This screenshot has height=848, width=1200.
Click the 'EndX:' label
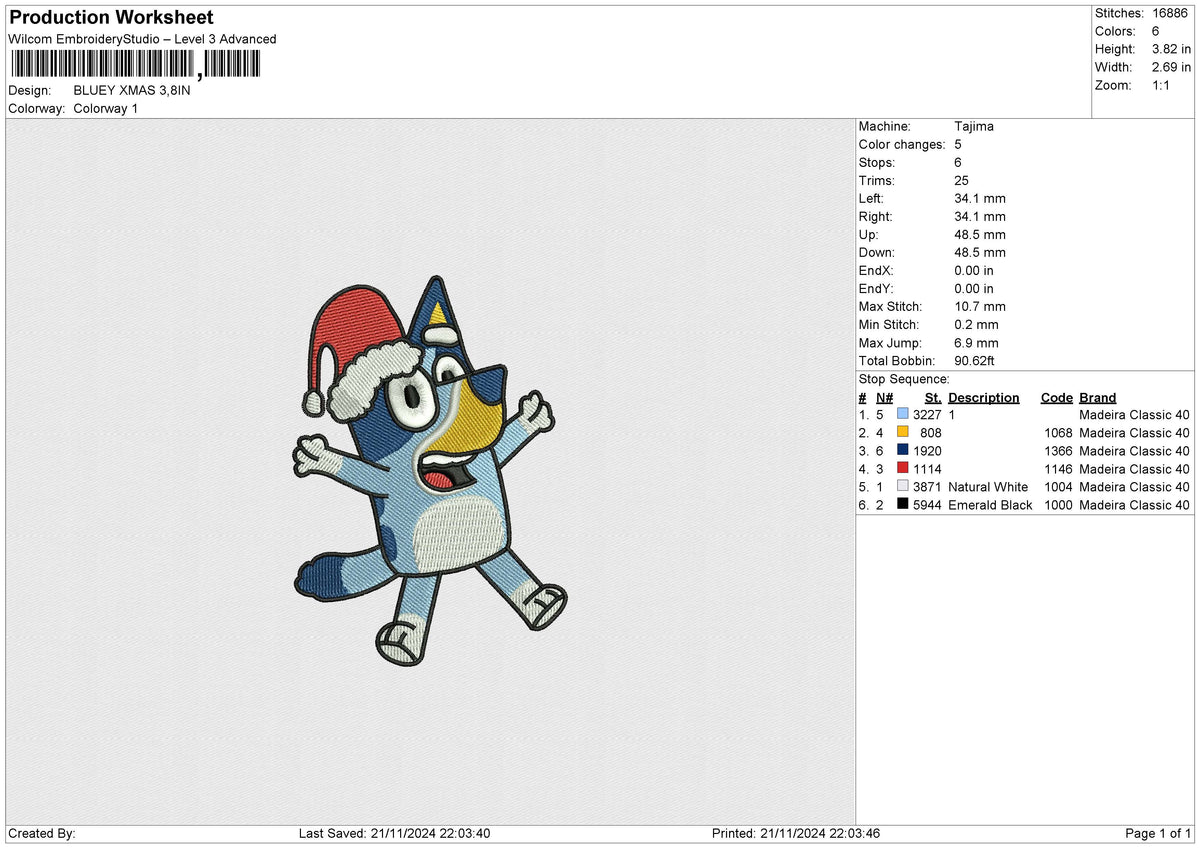tap(876, 270)
